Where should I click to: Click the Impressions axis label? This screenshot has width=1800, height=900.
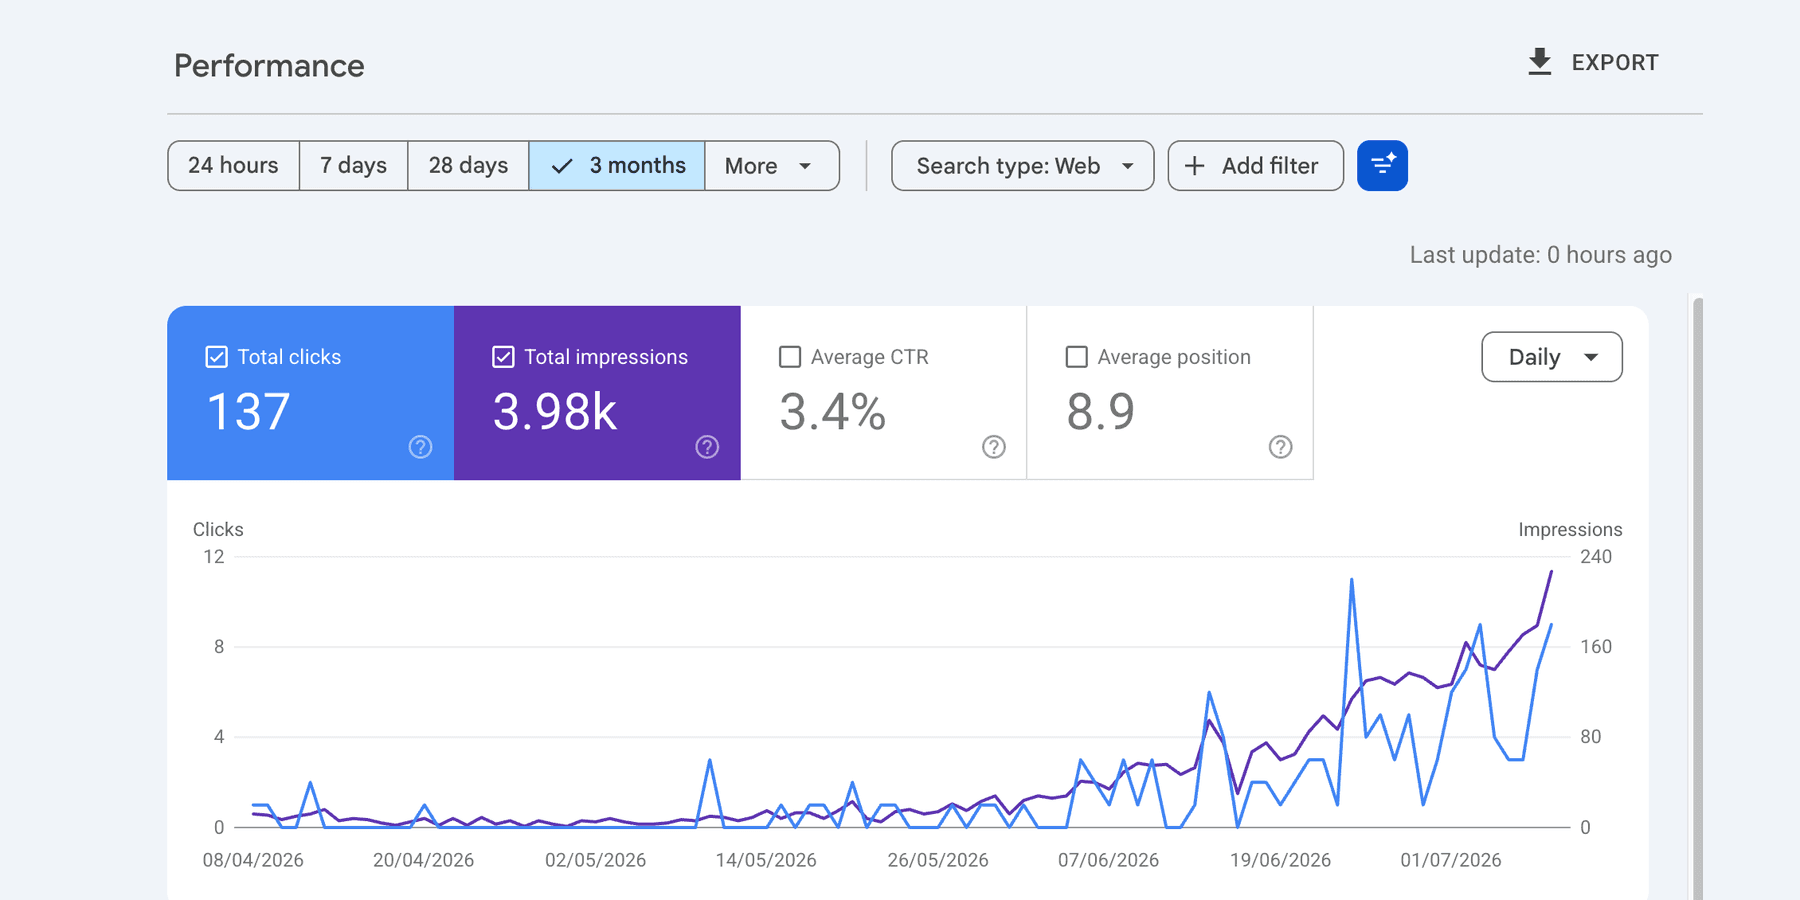click(1570, 529)
